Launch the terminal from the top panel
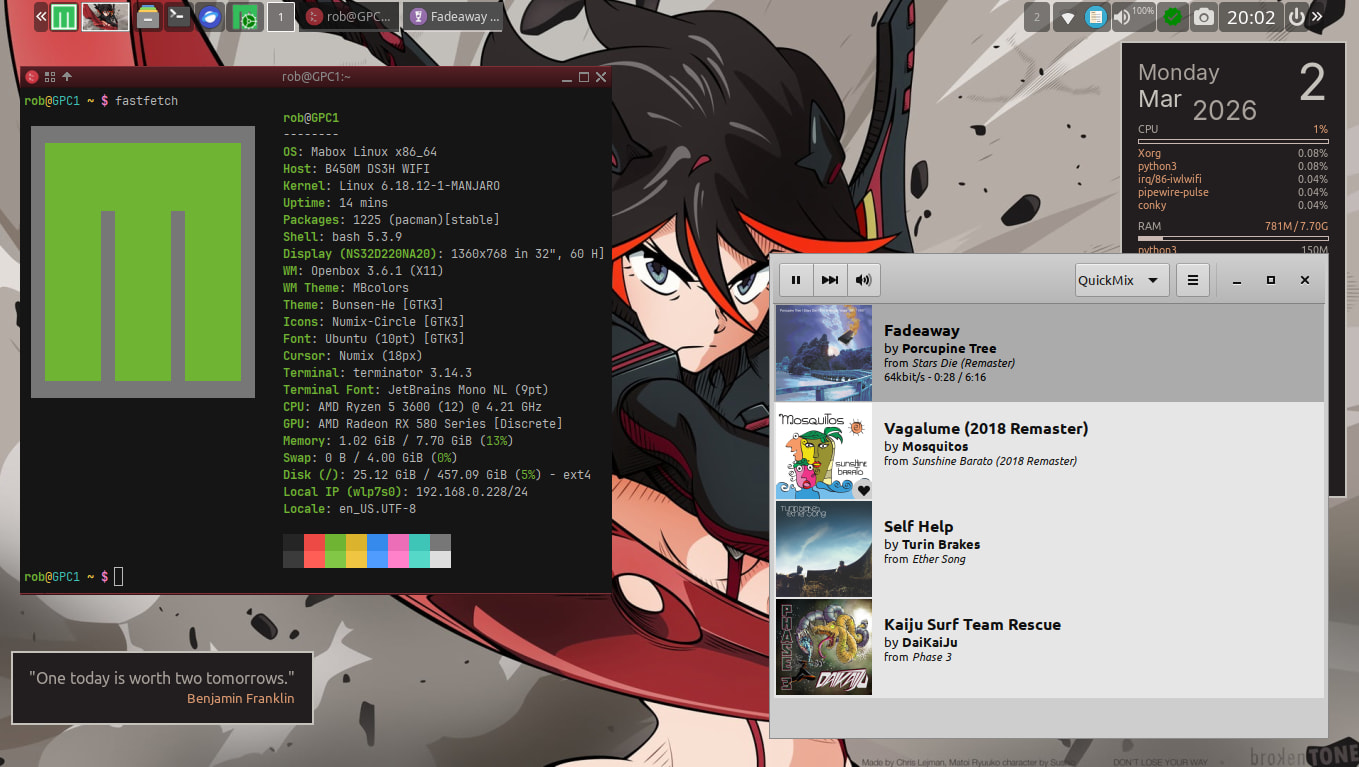This screenshot has height=767, width=1359. pyautogui.click(x=179, y=17)
